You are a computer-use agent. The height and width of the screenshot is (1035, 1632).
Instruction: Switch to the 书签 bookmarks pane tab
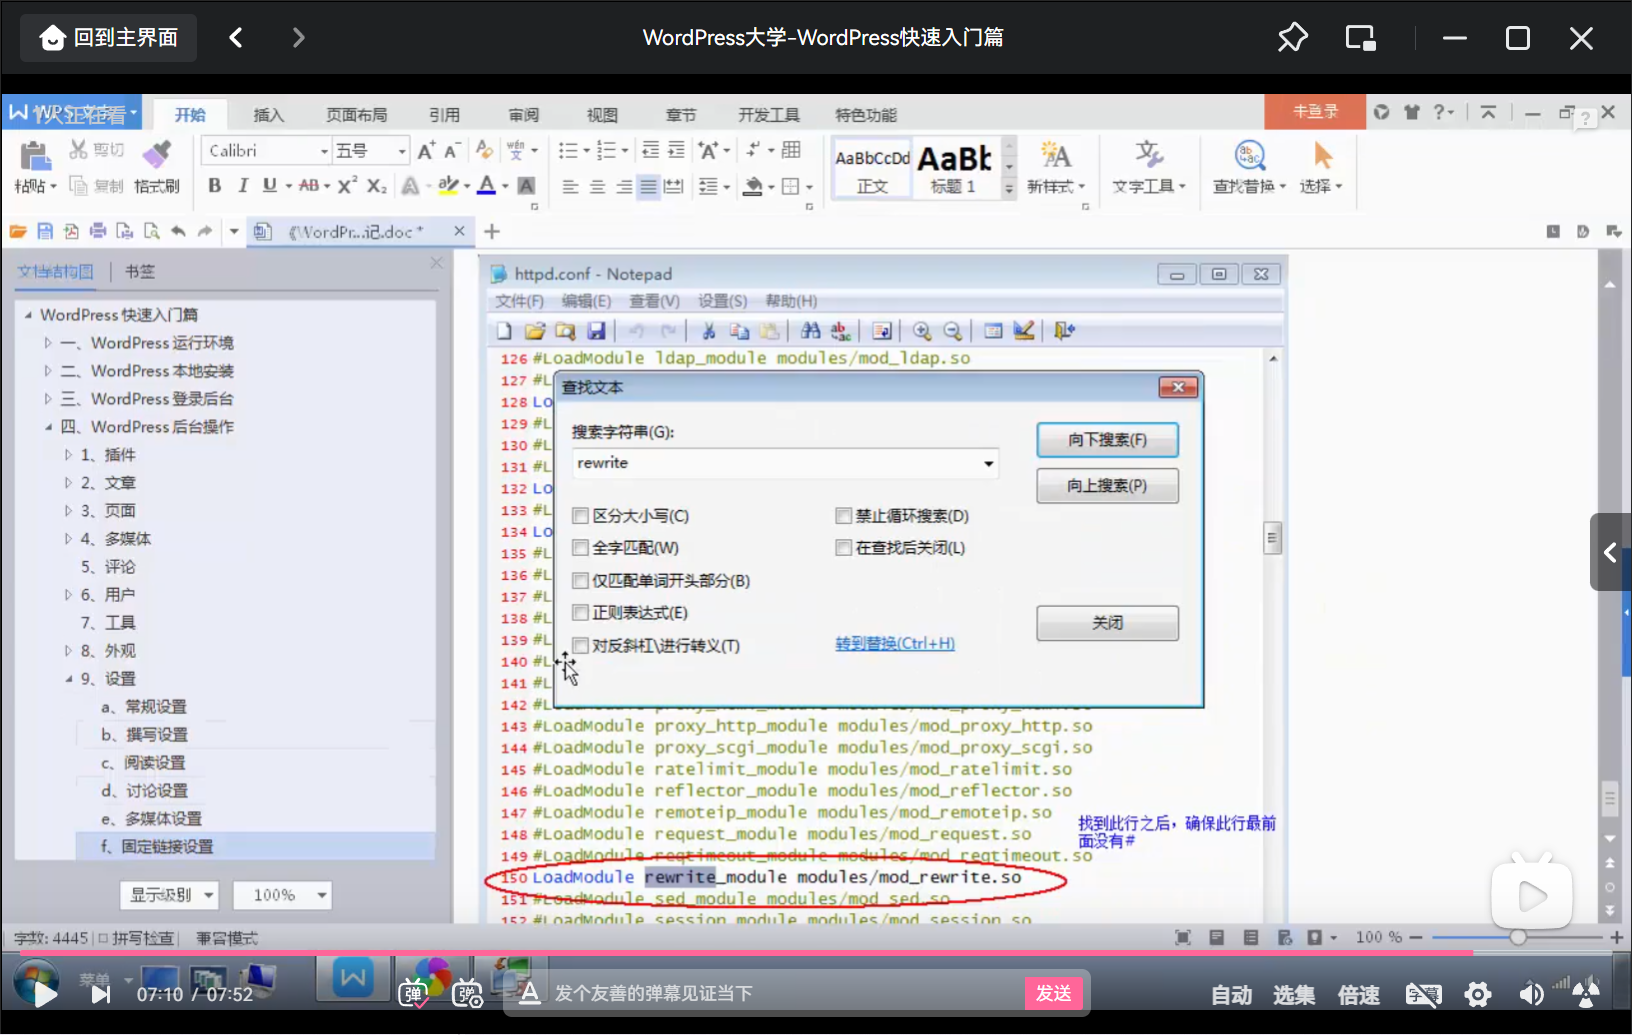tap(139, 271)
